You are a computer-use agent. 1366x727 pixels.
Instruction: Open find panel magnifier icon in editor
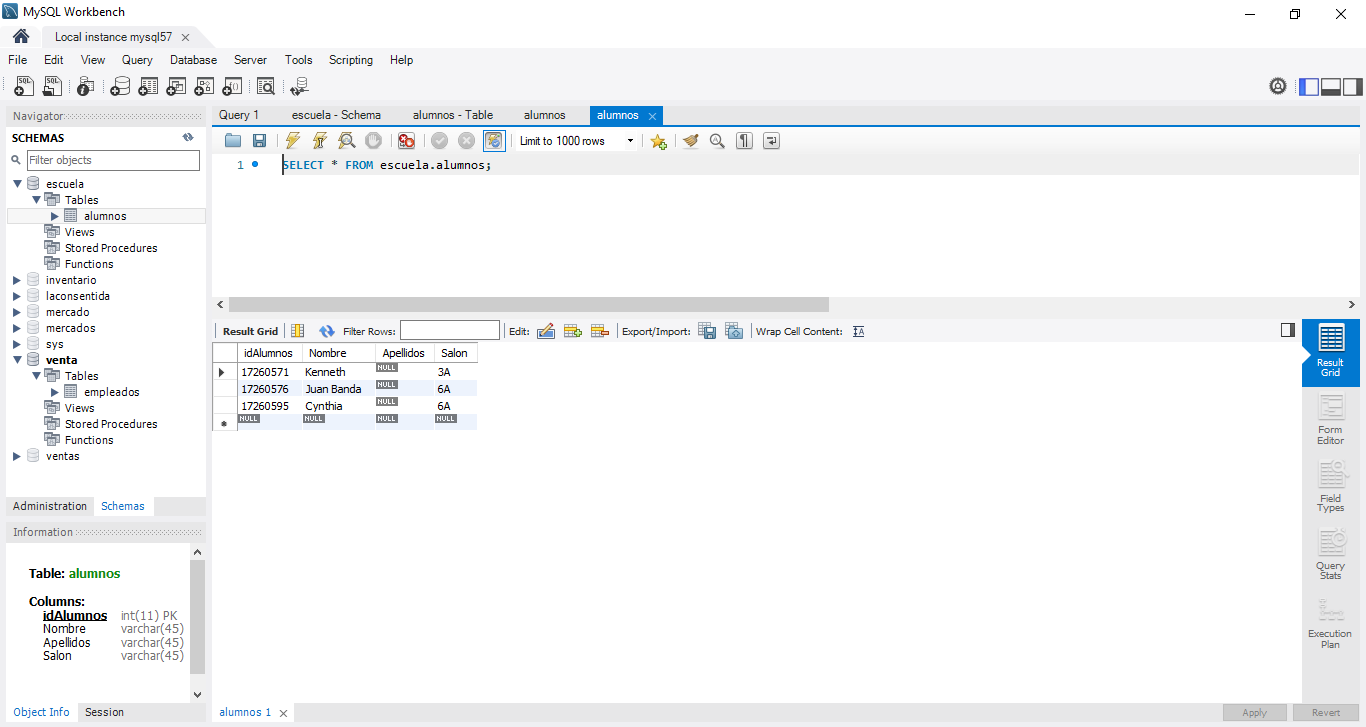coord(717,141)
